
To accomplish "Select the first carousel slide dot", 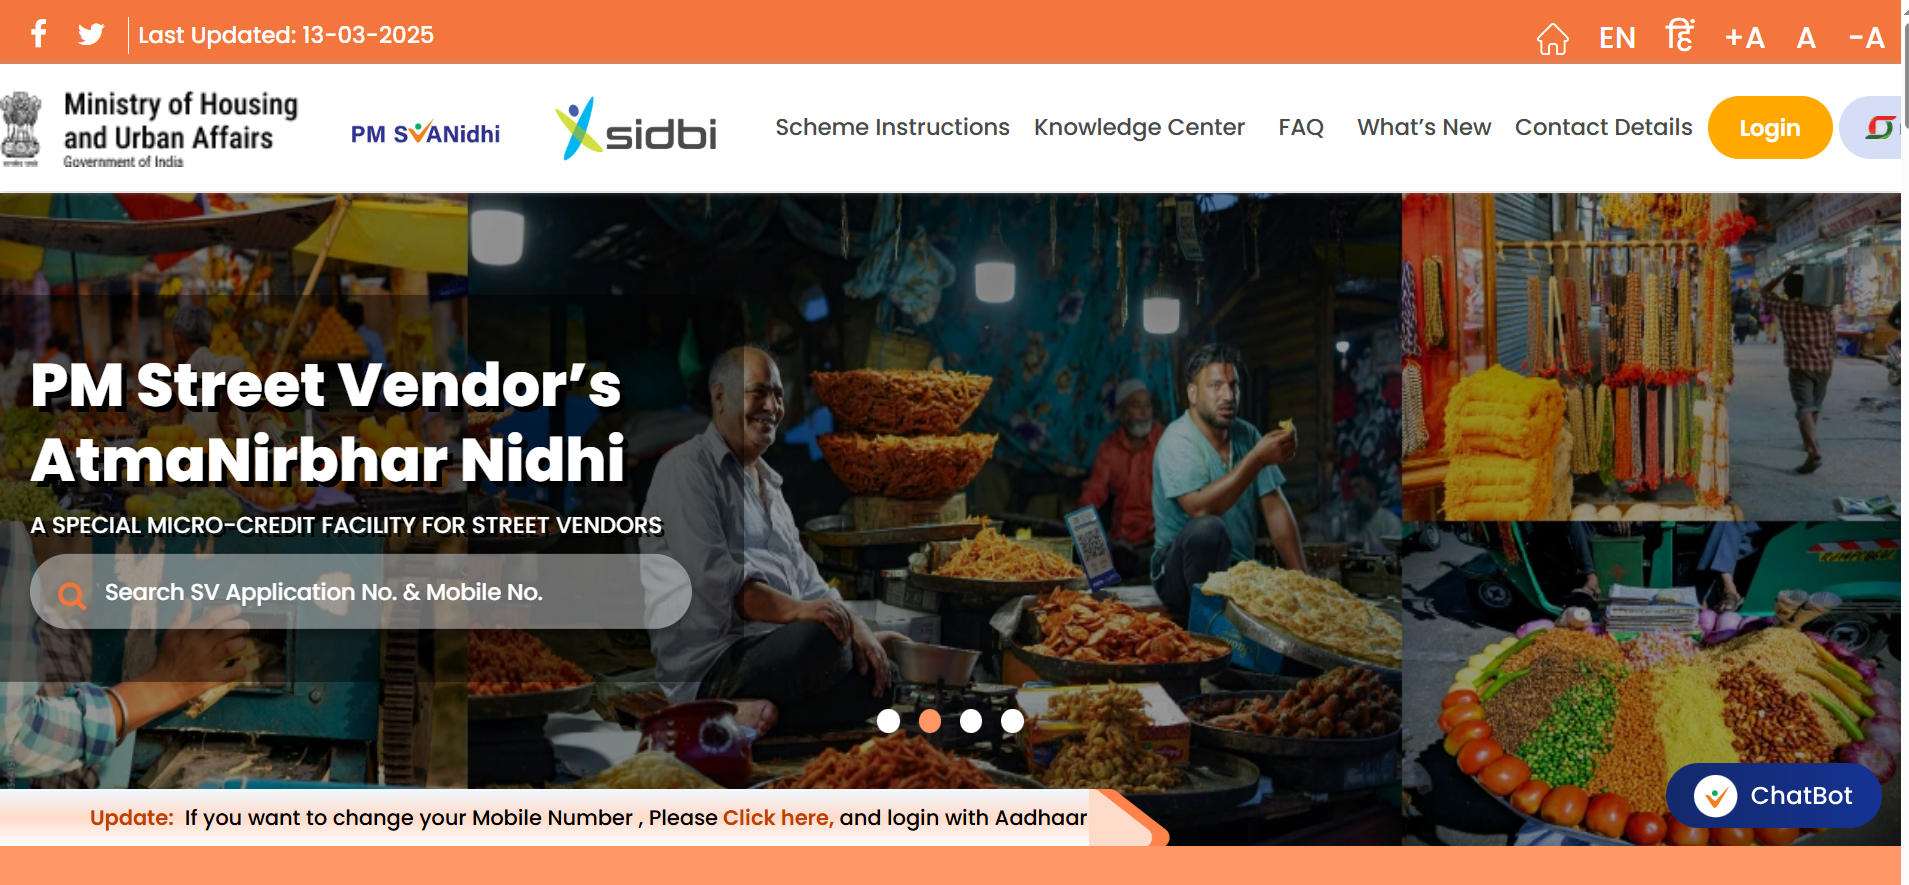I will pos(888,721).
